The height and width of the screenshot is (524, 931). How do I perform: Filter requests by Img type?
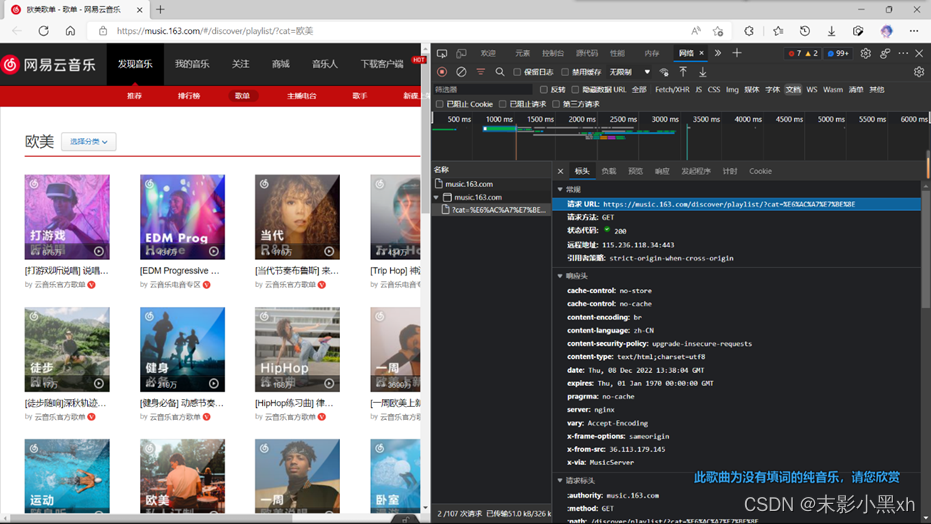pyautogui.click(x=732, y=90)
